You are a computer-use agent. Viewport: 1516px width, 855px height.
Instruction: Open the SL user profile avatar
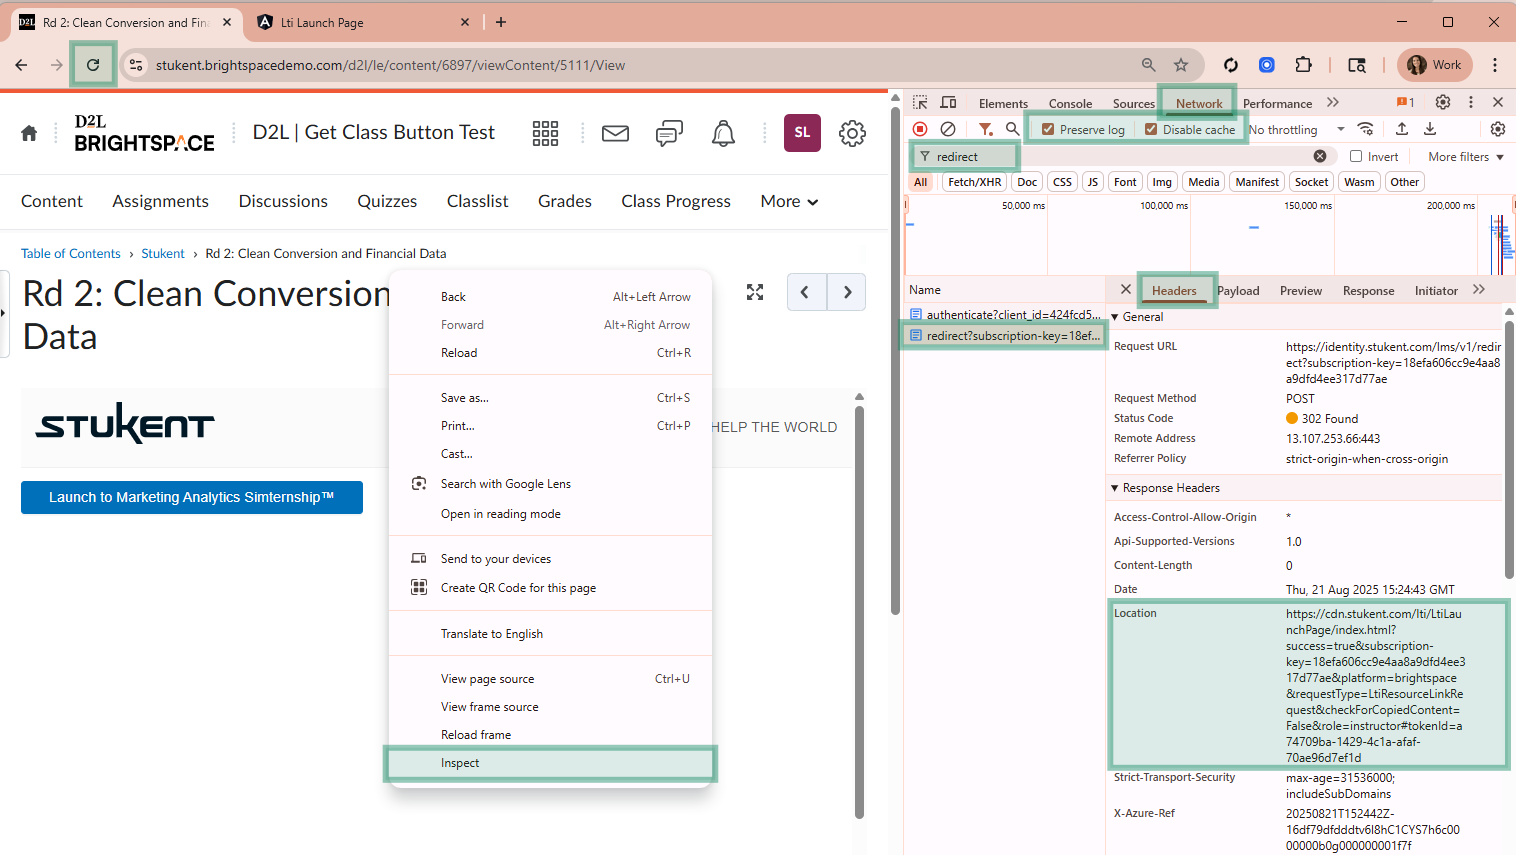tap(802, 133)
